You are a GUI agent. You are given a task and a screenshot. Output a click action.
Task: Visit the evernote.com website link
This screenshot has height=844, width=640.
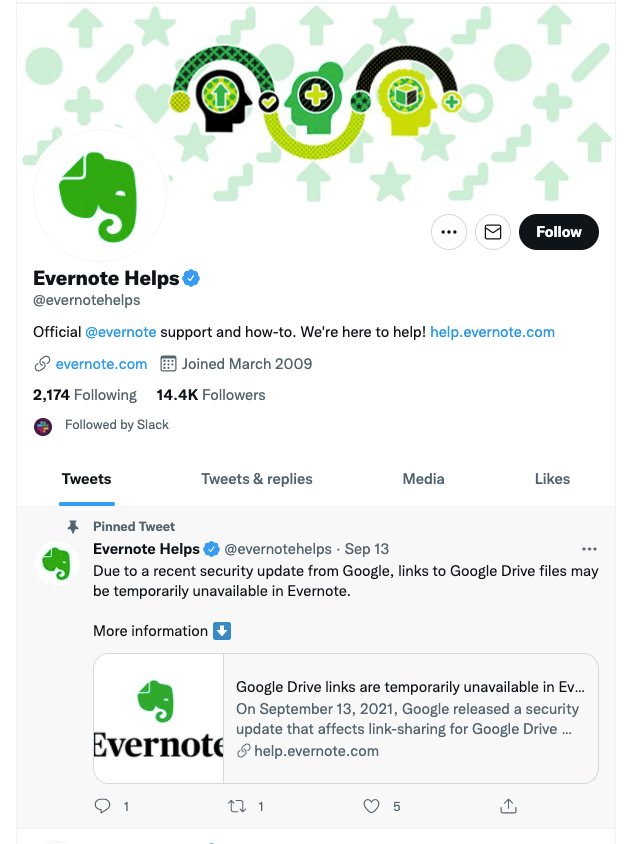point(101,364)
